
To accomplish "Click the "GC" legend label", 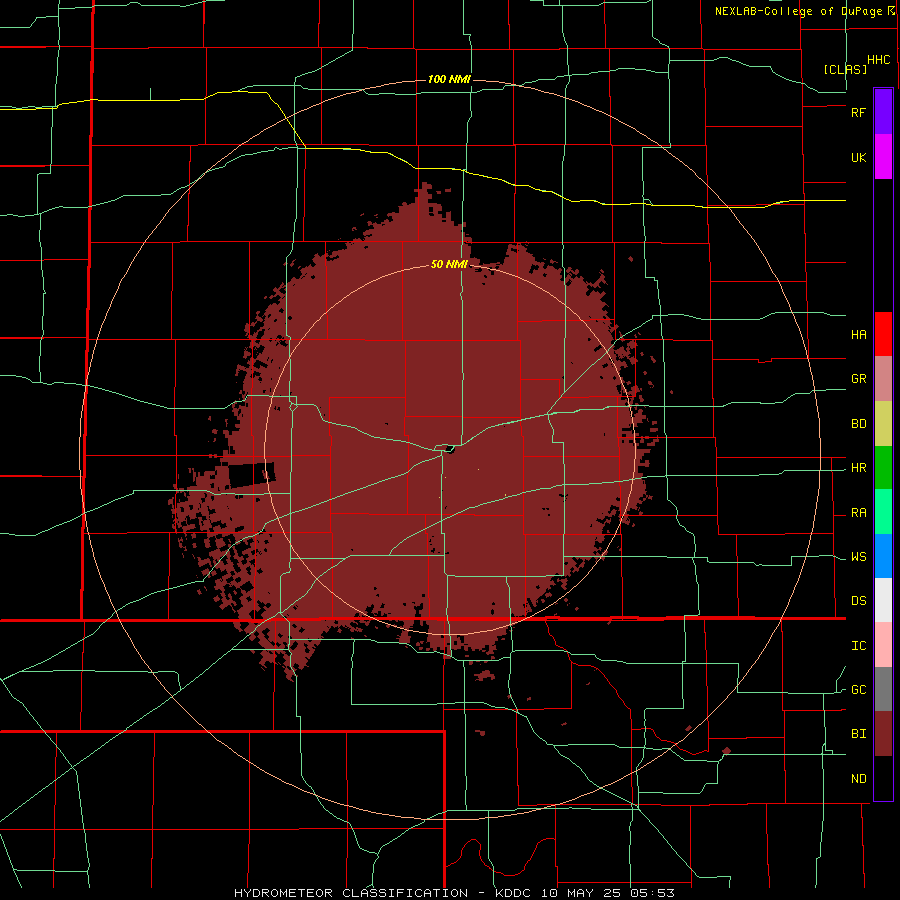I will pos(858,690).
